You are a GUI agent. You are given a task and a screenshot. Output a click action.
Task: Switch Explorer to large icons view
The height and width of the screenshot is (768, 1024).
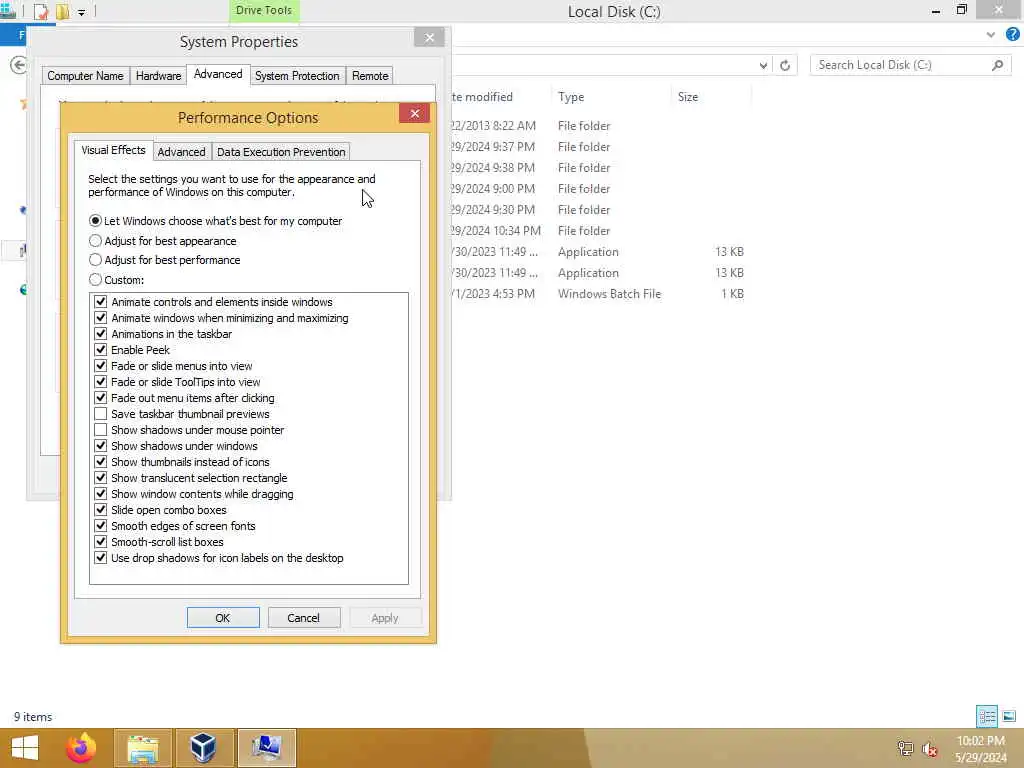[x=1009, y=716]
